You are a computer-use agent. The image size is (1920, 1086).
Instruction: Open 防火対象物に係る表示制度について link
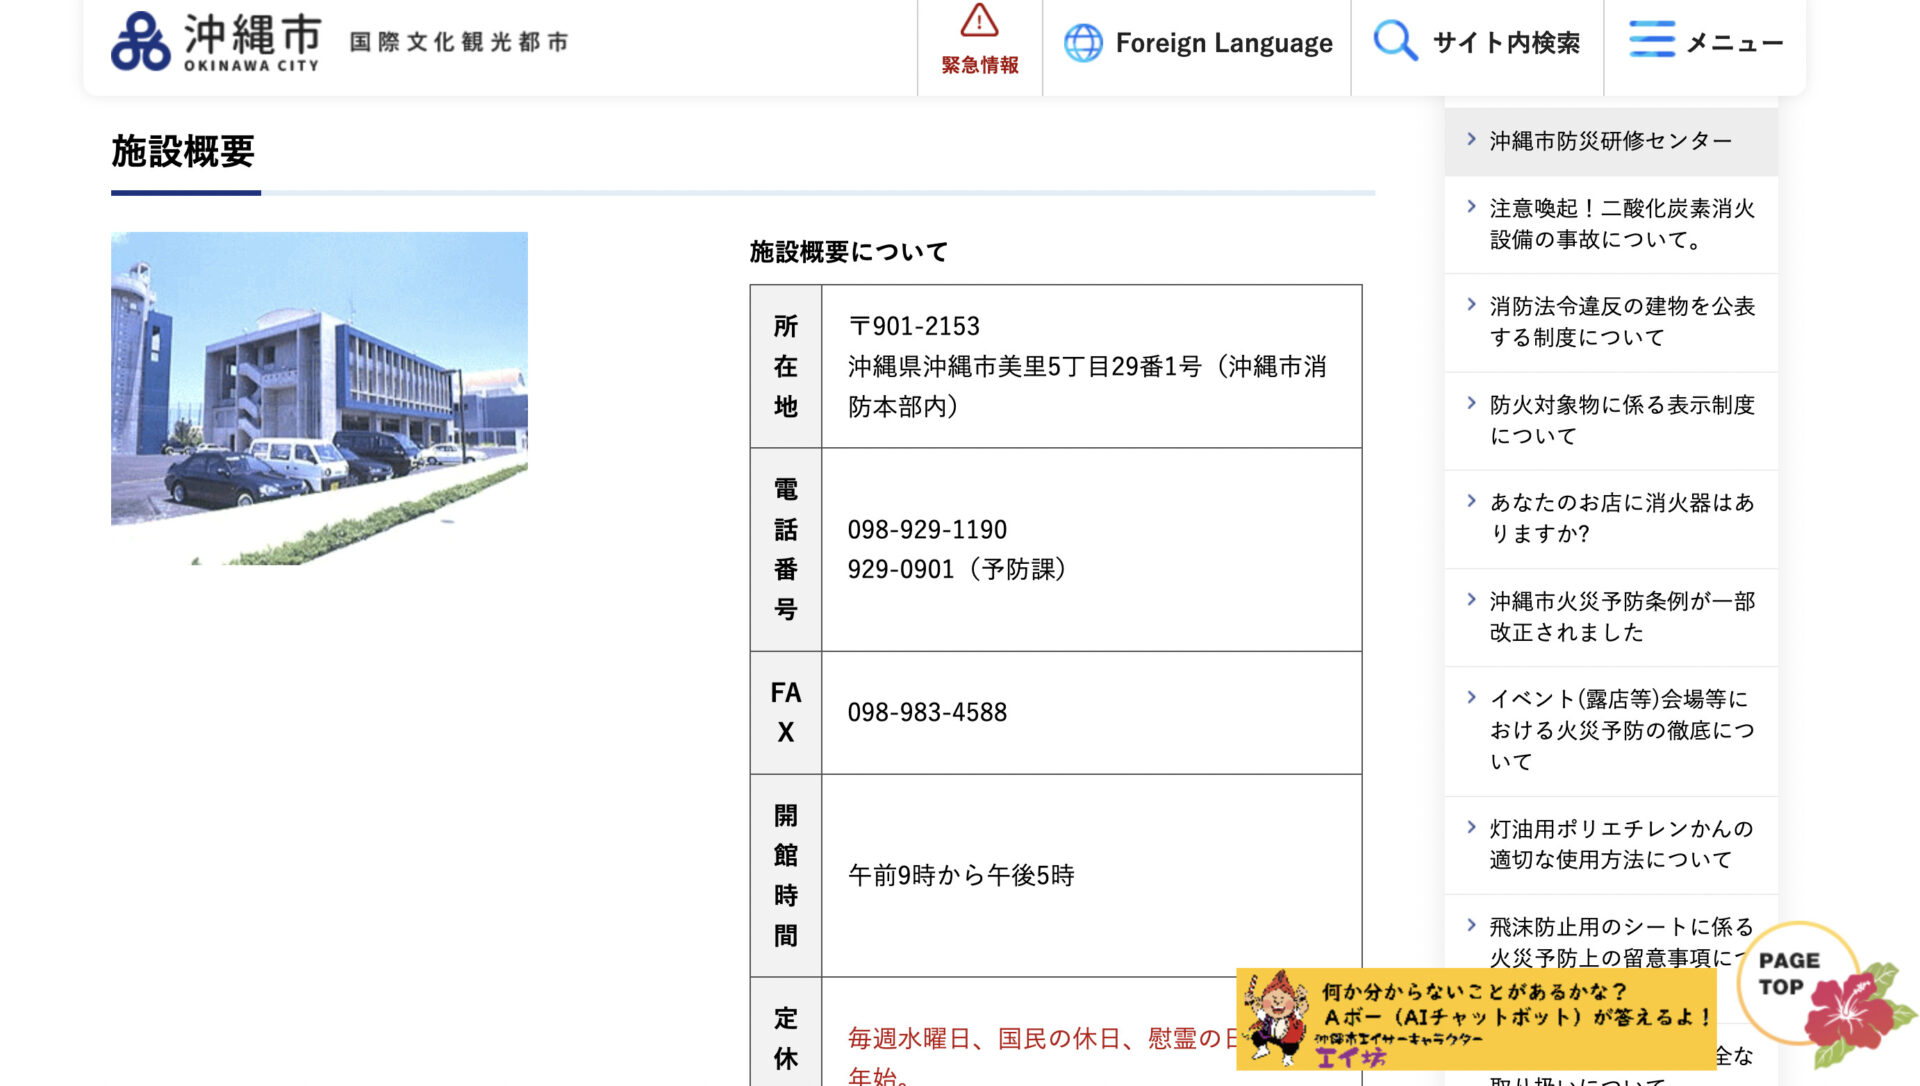1621,420
